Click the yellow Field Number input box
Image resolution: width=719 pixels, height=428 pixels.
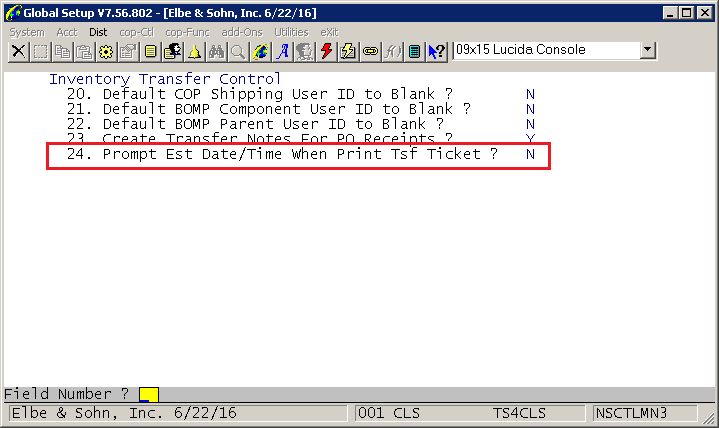[x=149, y=395]
